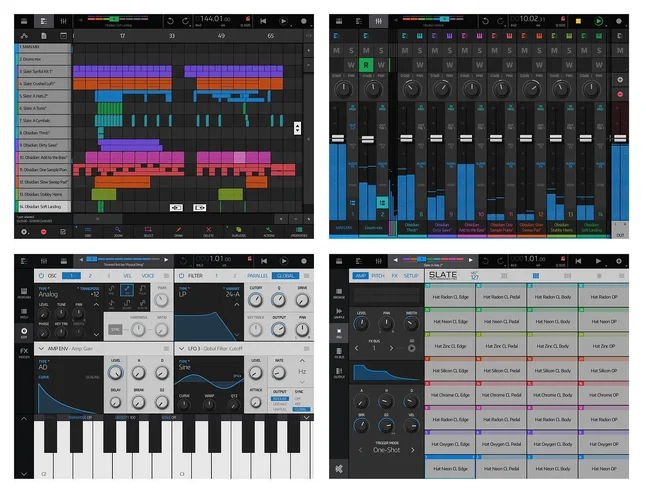Click the green play button in mixer screen

[598, 21]
